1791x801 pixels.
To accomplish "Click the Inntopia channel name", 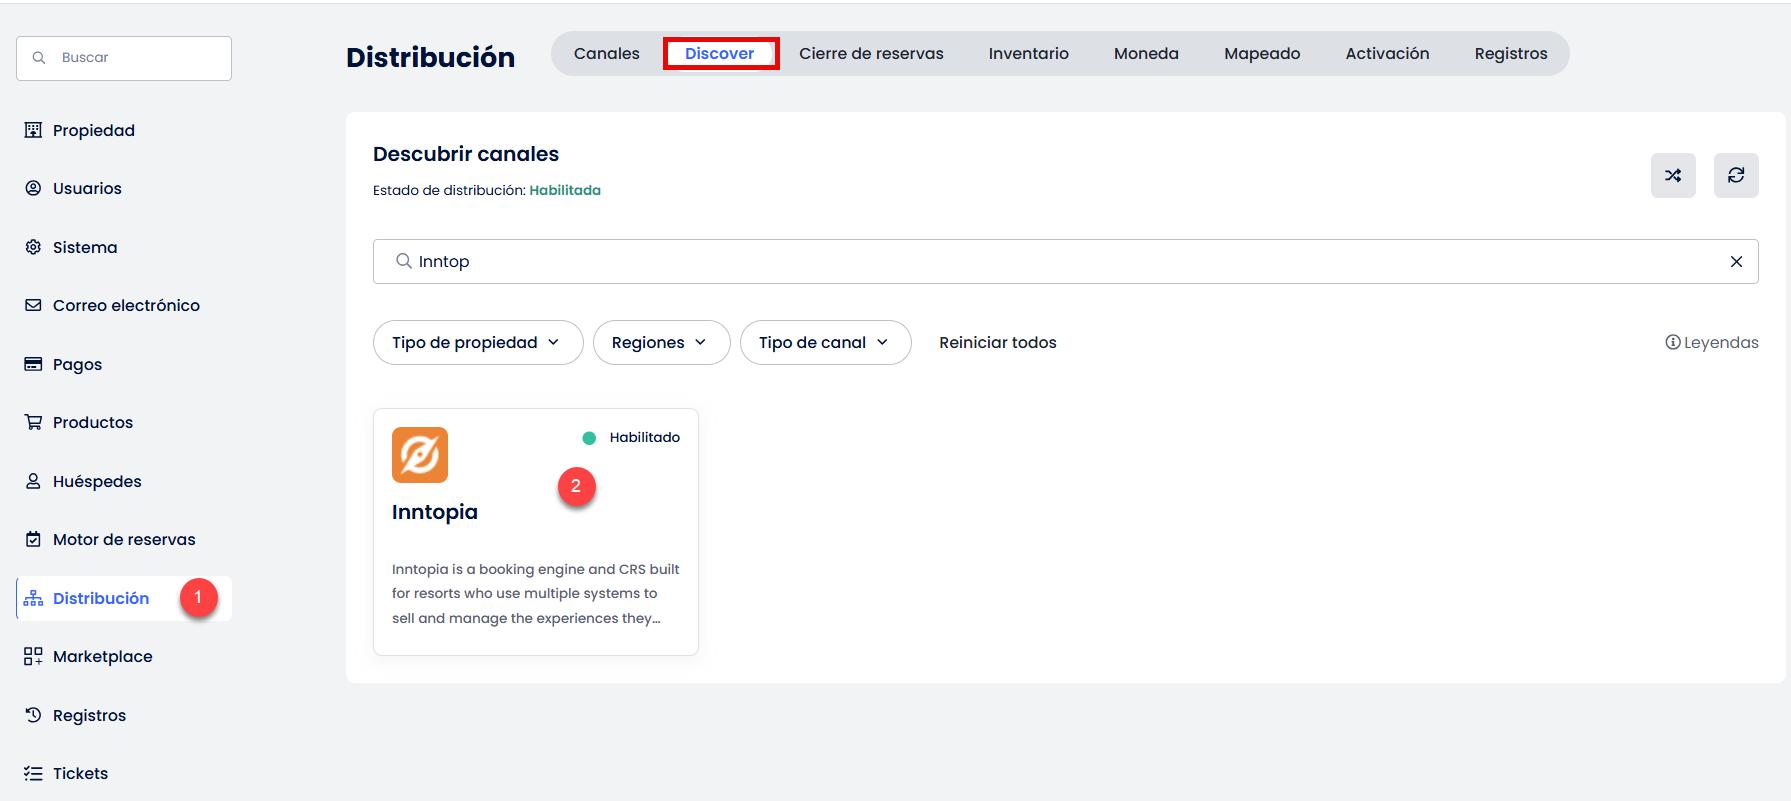I will coord(435,512).
